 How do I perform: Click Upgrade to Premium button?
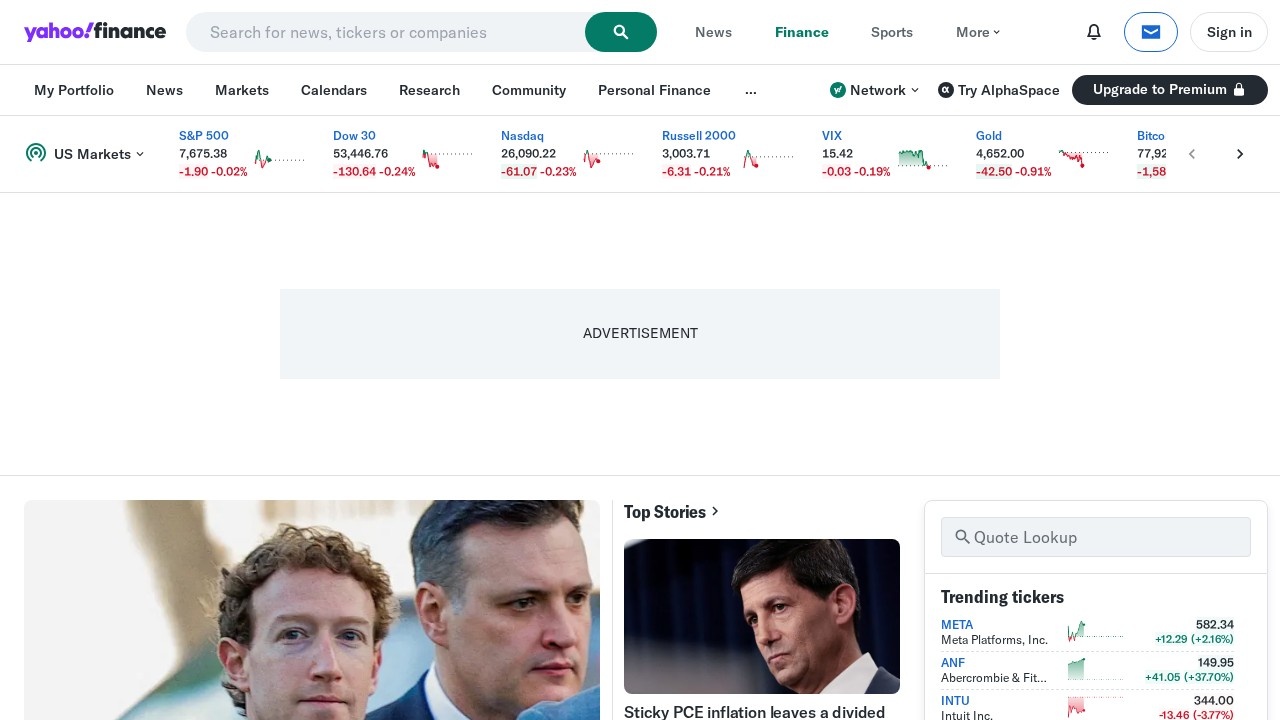1170,90
